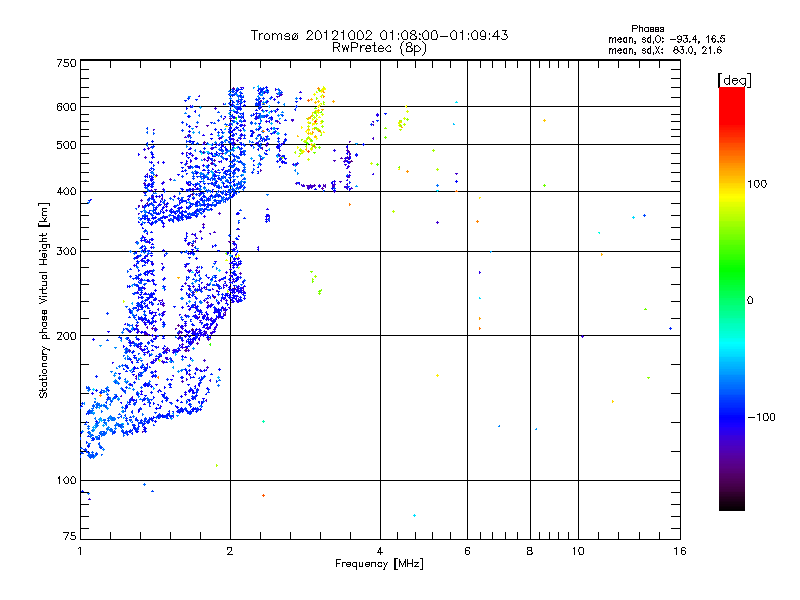Click the '400' y-axis tick label
This screenshot has height=600, width=800.
(66, 191)
